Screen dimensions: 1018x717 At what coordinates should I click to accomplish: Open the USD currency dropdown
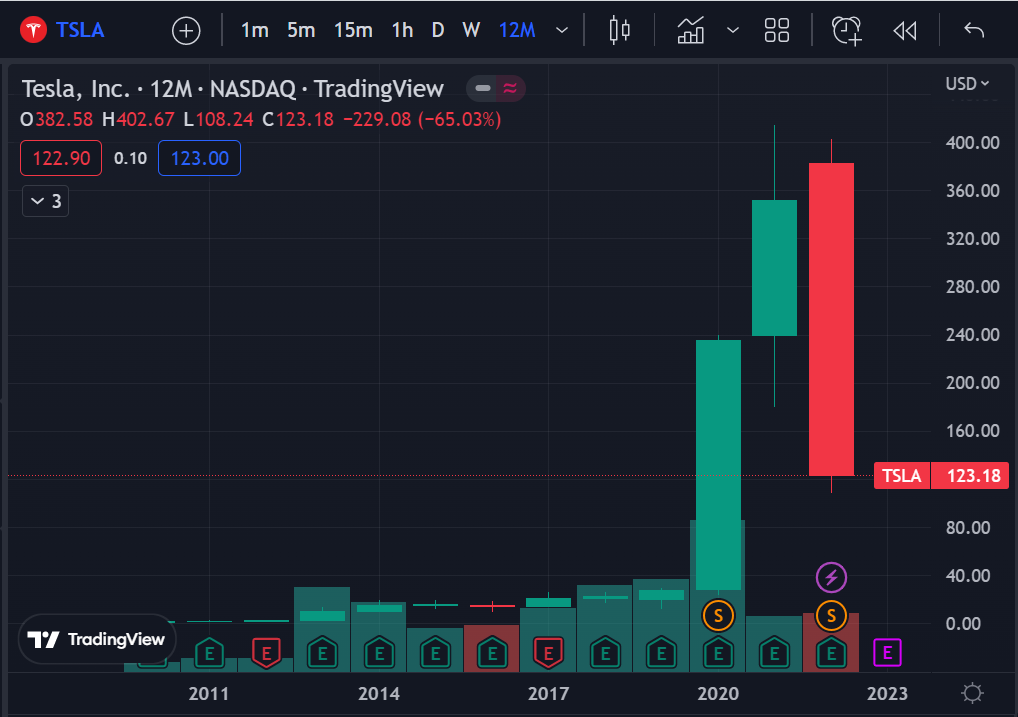tap(967, 84)
